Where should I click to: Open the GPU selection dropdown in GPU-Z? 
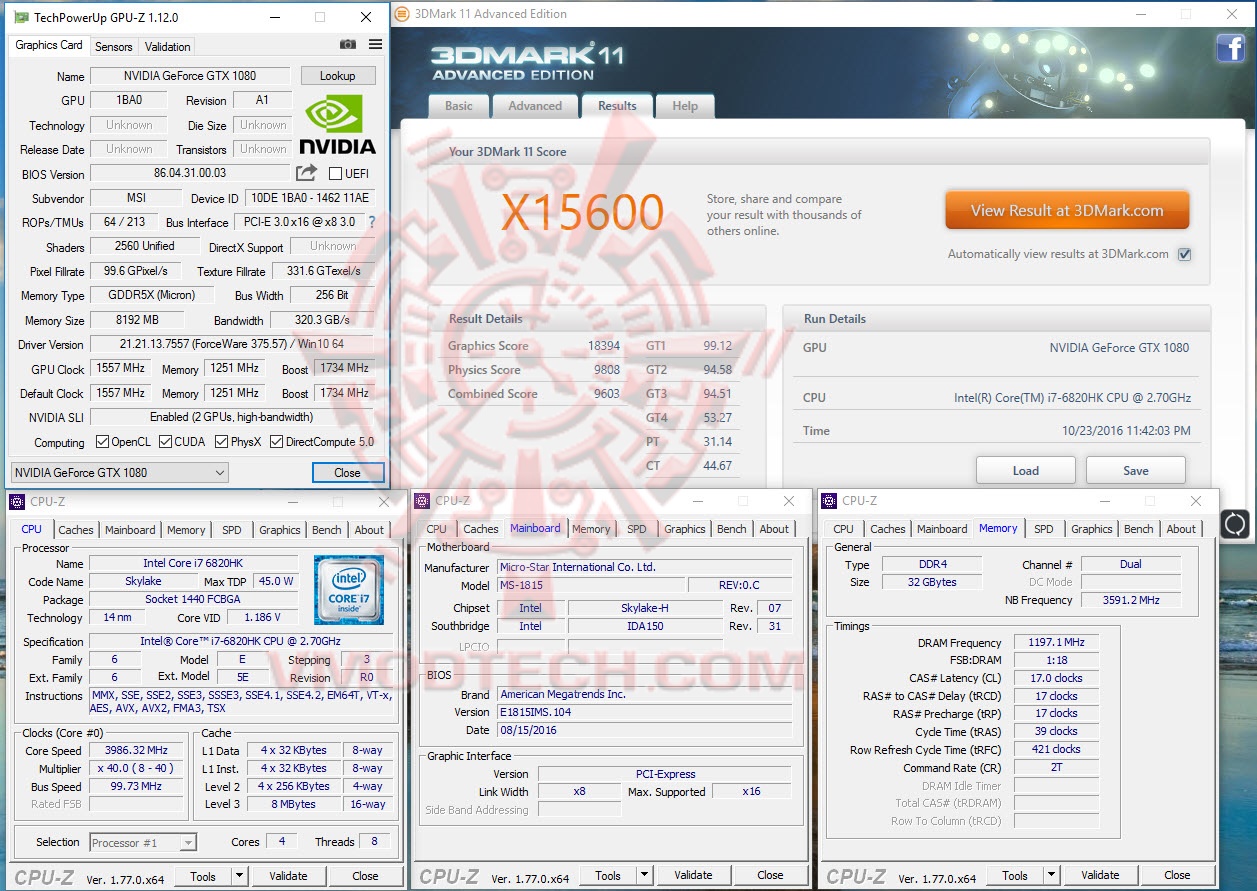pos(119,473)
